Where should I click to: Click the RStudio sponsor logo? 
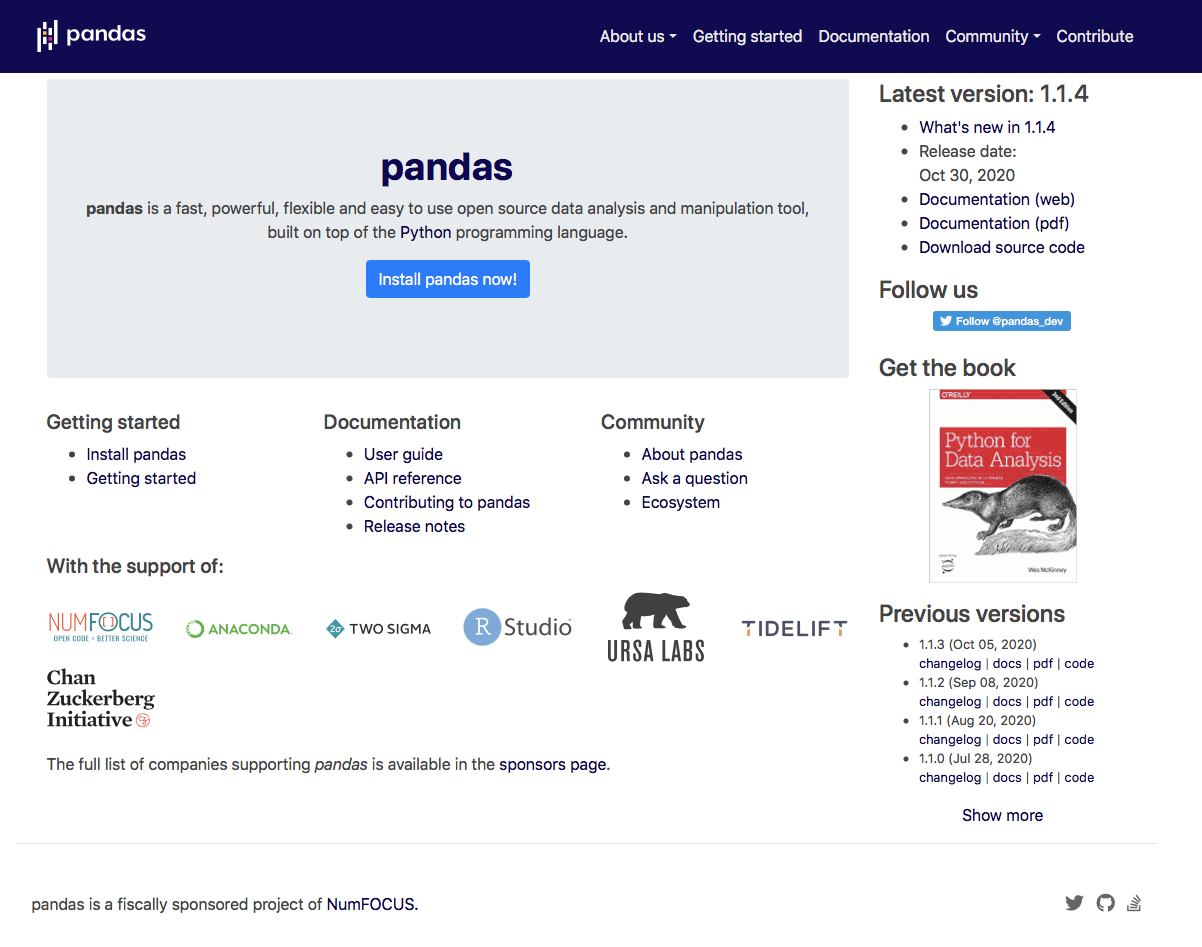(x=518, y=627)
